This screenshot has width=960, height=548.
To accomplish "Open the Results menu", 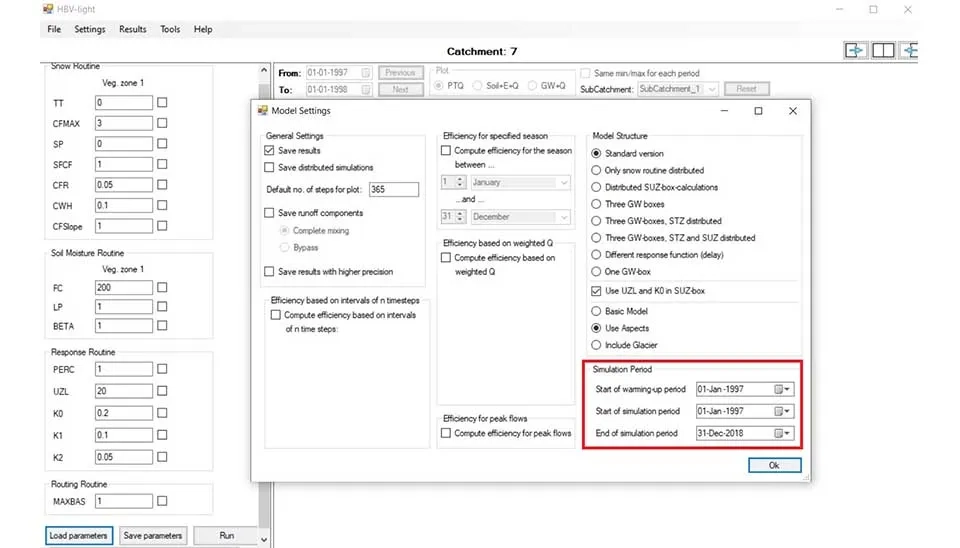I will pos(133,29).
